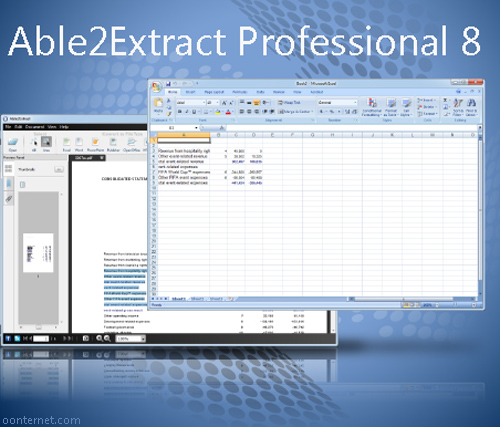Open the zoom percentage dropdown in Able2Extract
The image size is (500, 427).
143,339
